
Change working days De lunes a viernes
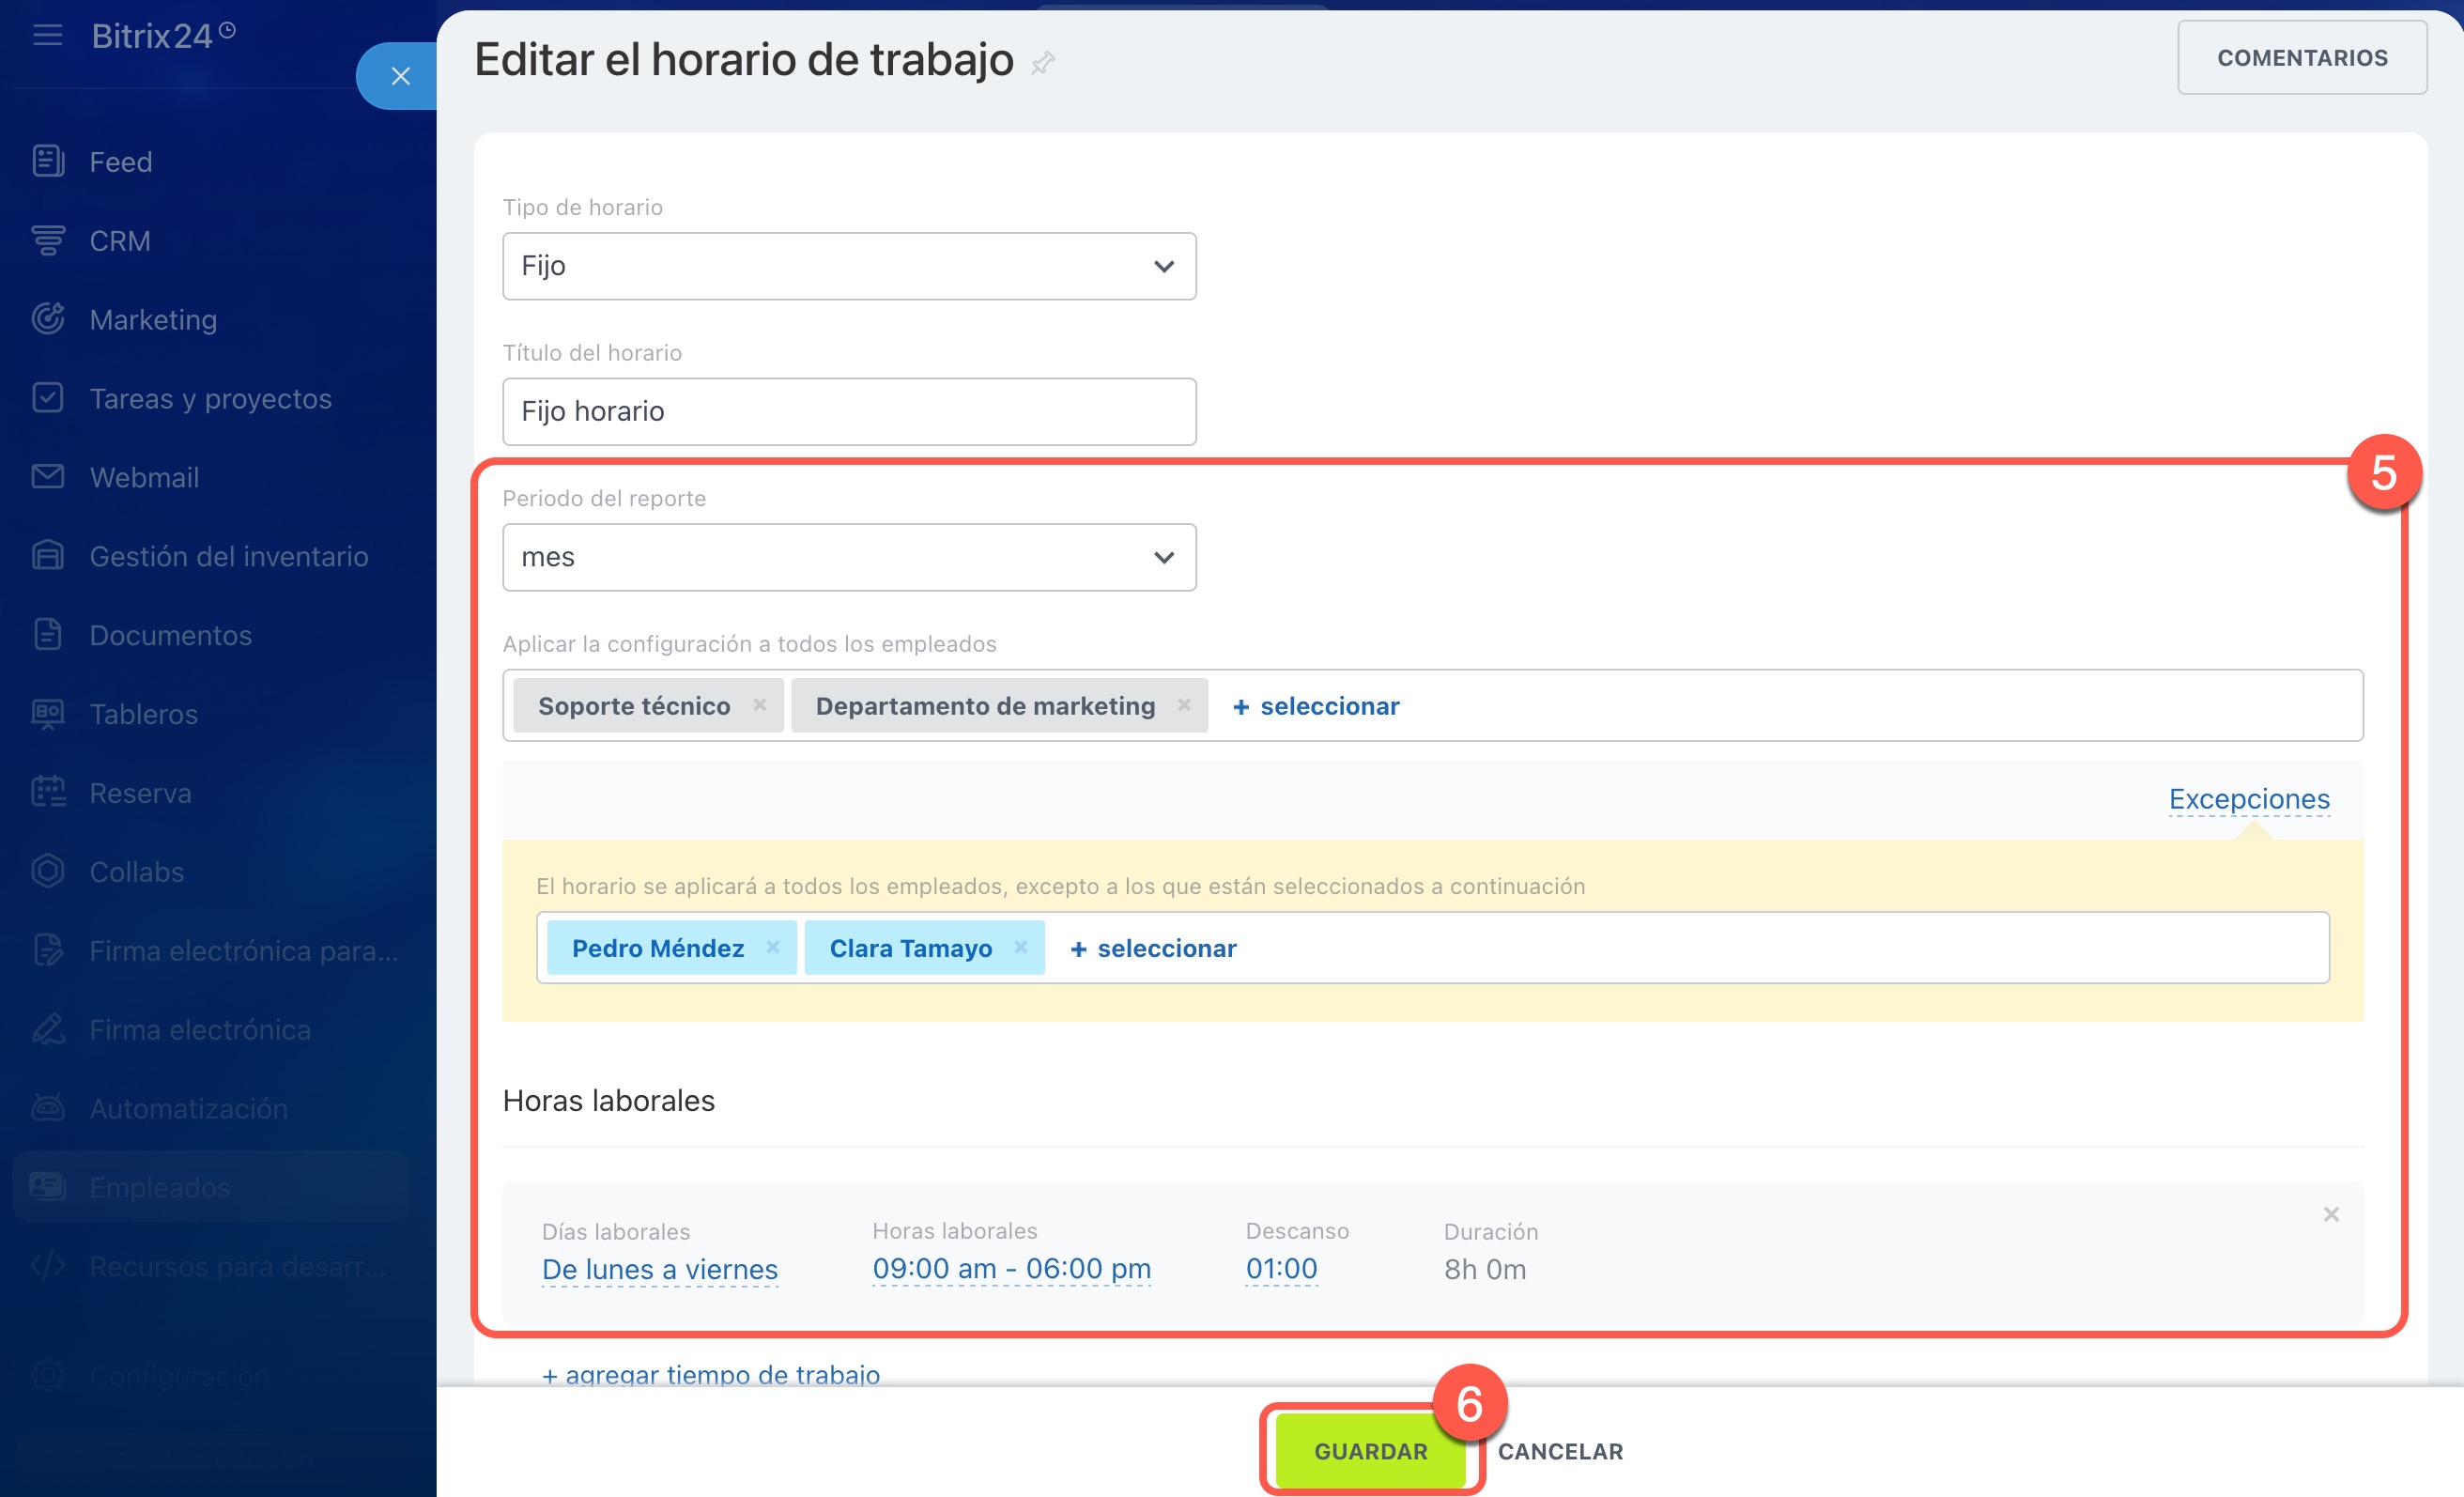660,1269
